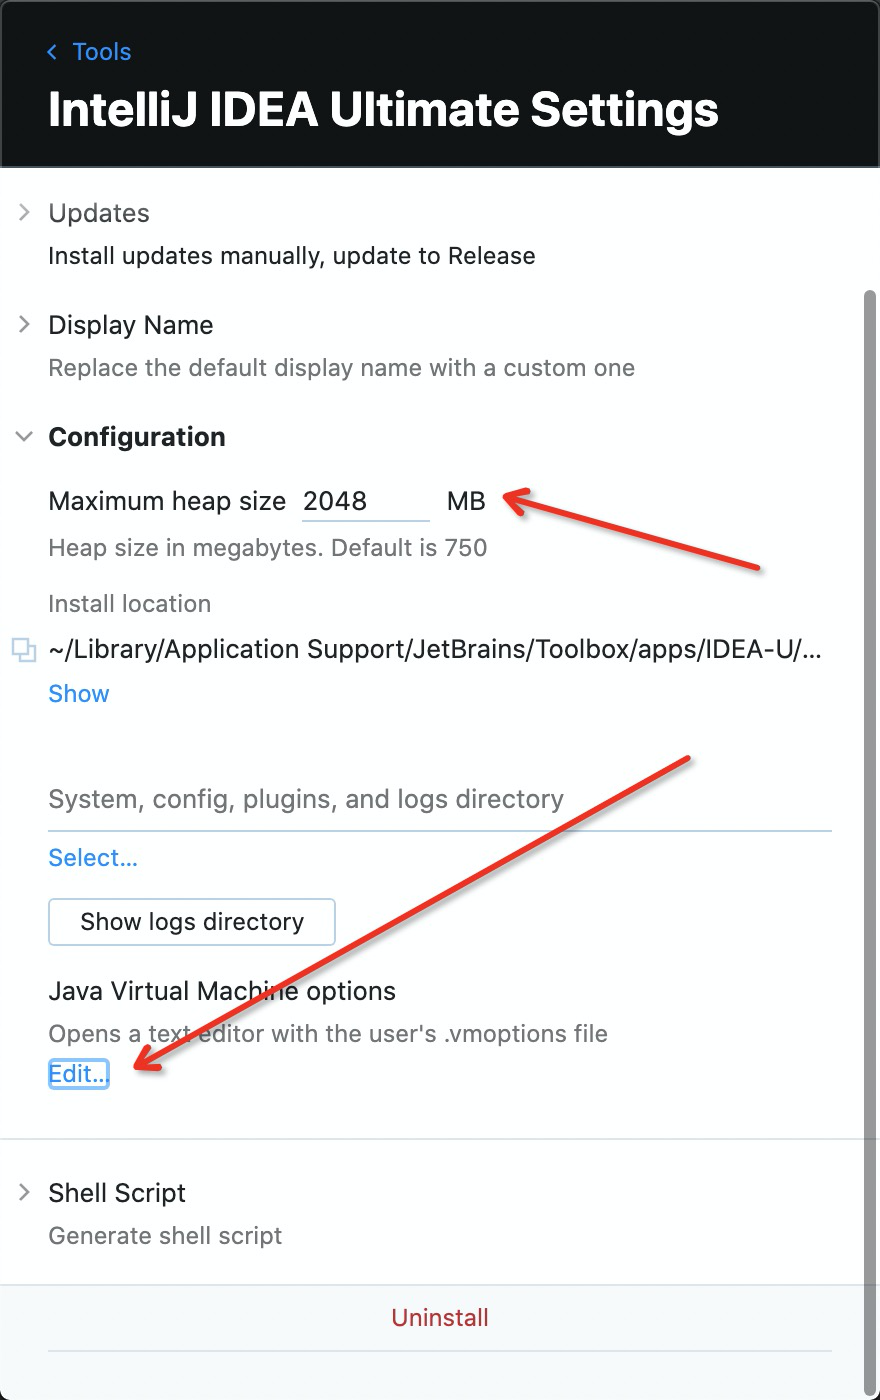
Task: Click 'Heap size in megabytes. Default is 750'
Action: point(268,548)
